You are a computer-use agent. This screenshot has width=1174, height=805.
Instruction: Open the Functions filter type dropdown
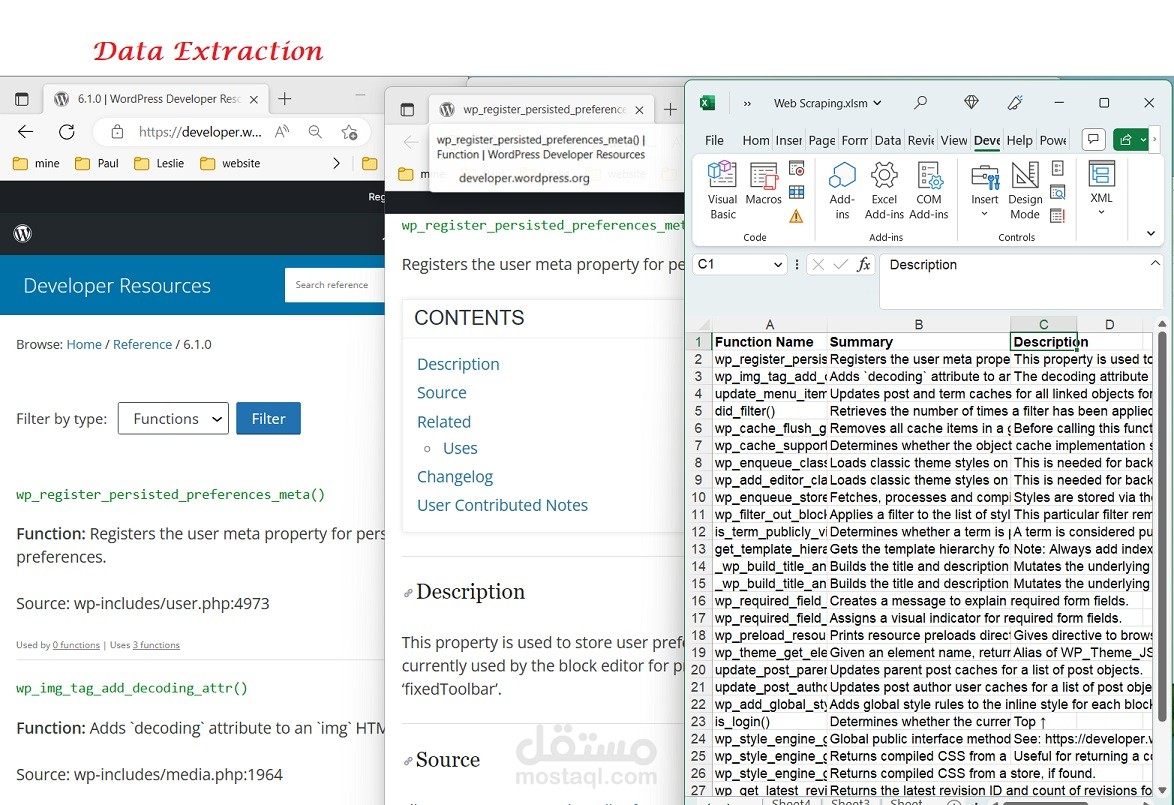point(173,419)
